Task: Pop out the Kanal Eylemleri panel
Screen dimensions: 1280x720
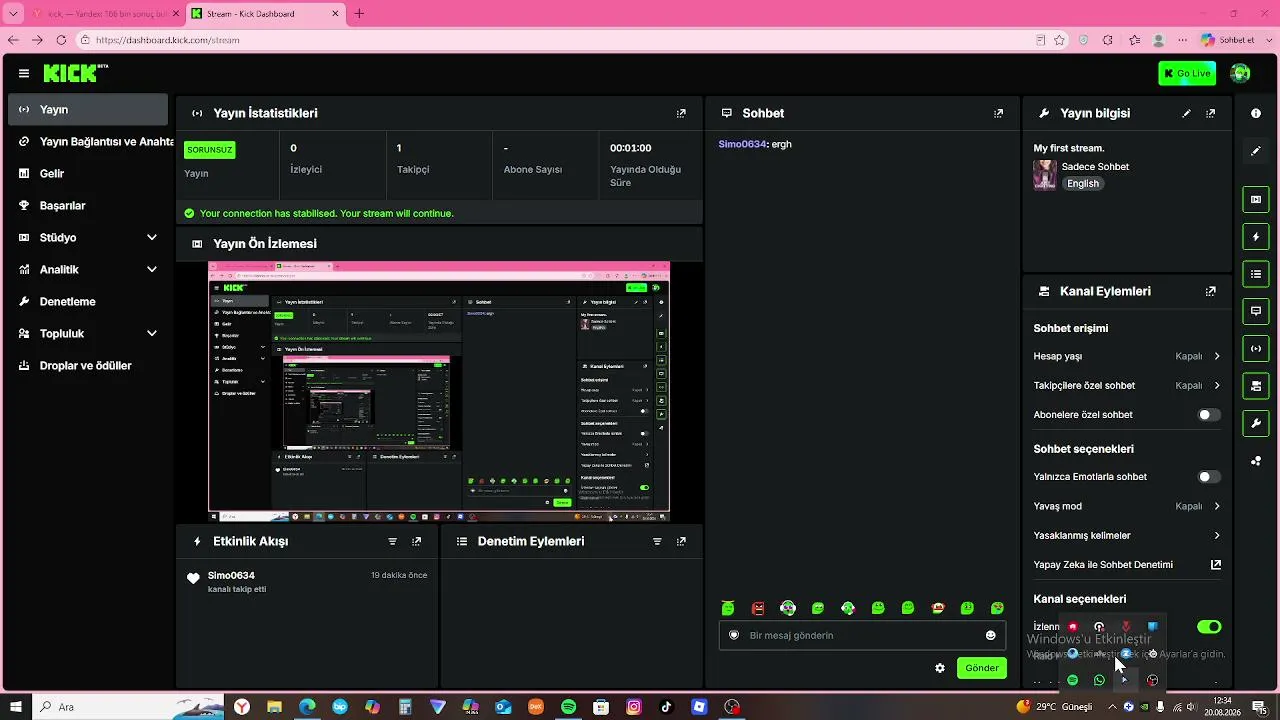Action: (1211, 292)
